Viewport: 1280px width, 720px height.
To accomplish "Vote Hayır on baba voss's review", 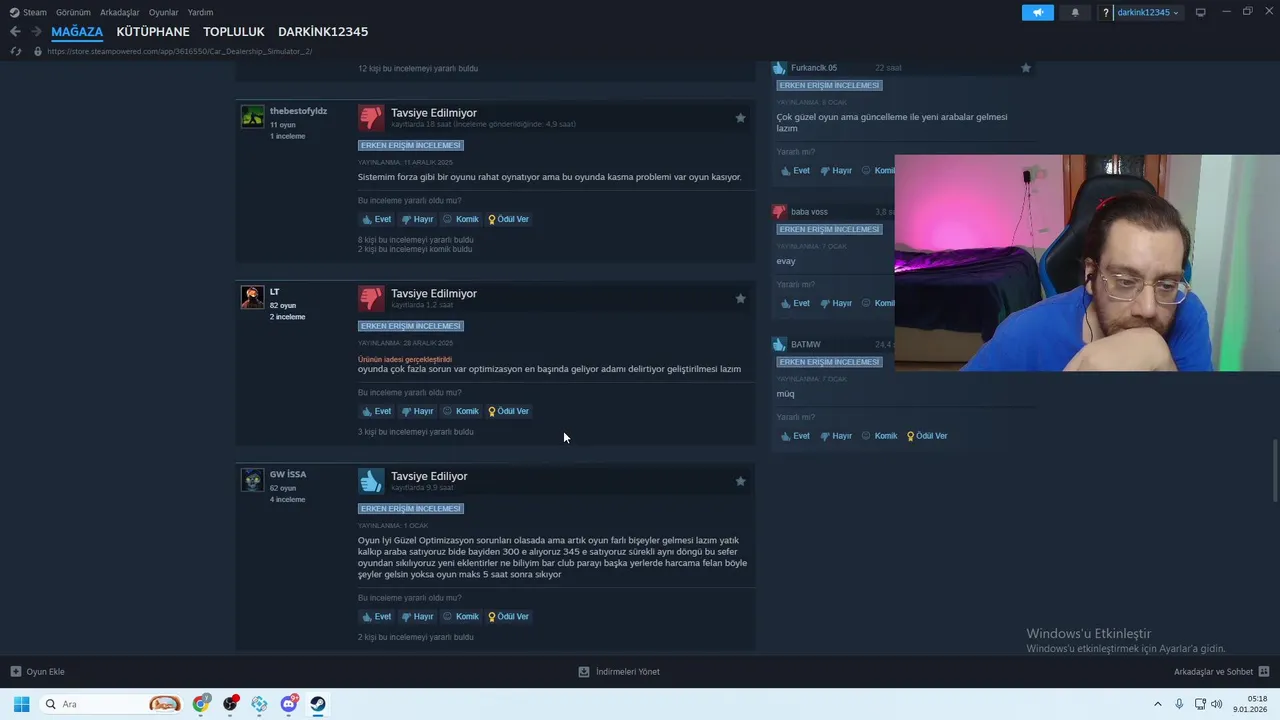I will (x=837, y=303).
